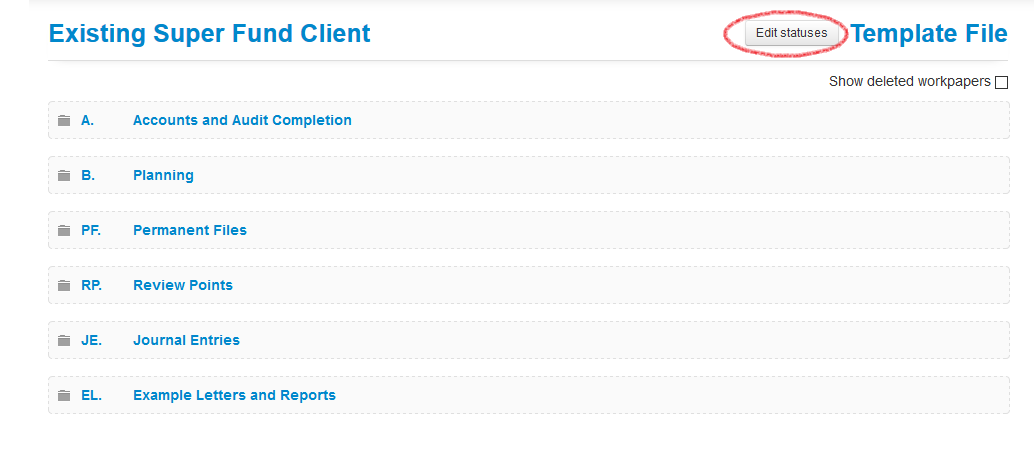Click the folder icon next to Planning
Screen dimensions: 1034x452
point(63,176)
